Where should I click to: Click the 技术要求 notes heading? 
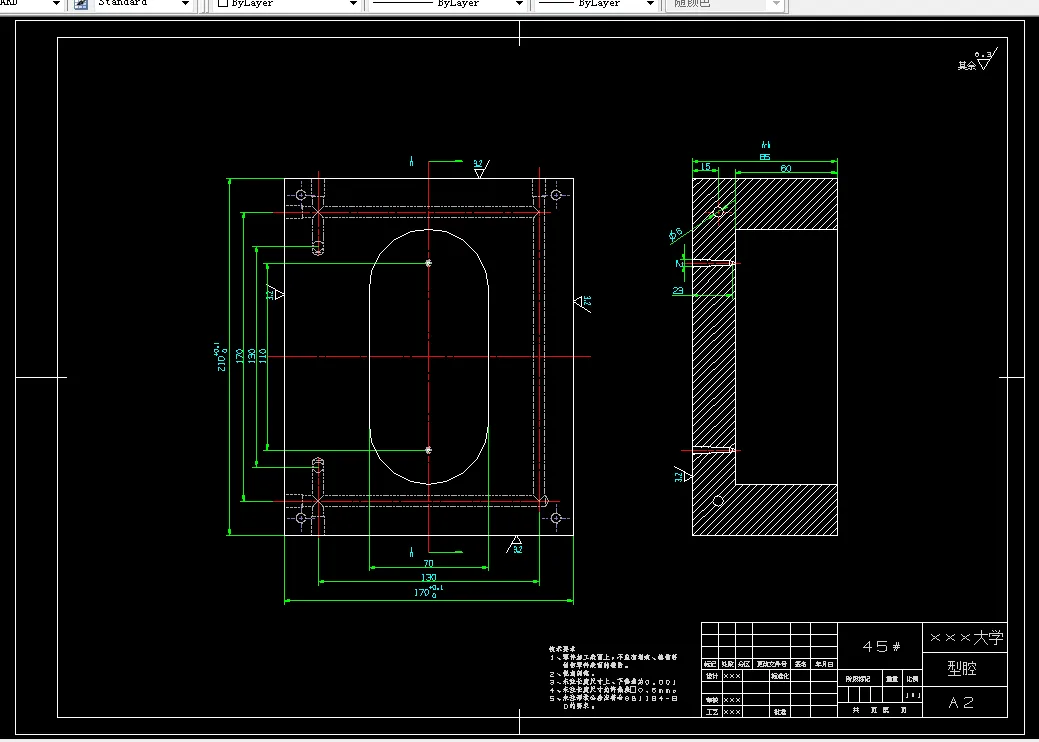tap(562, 649)
